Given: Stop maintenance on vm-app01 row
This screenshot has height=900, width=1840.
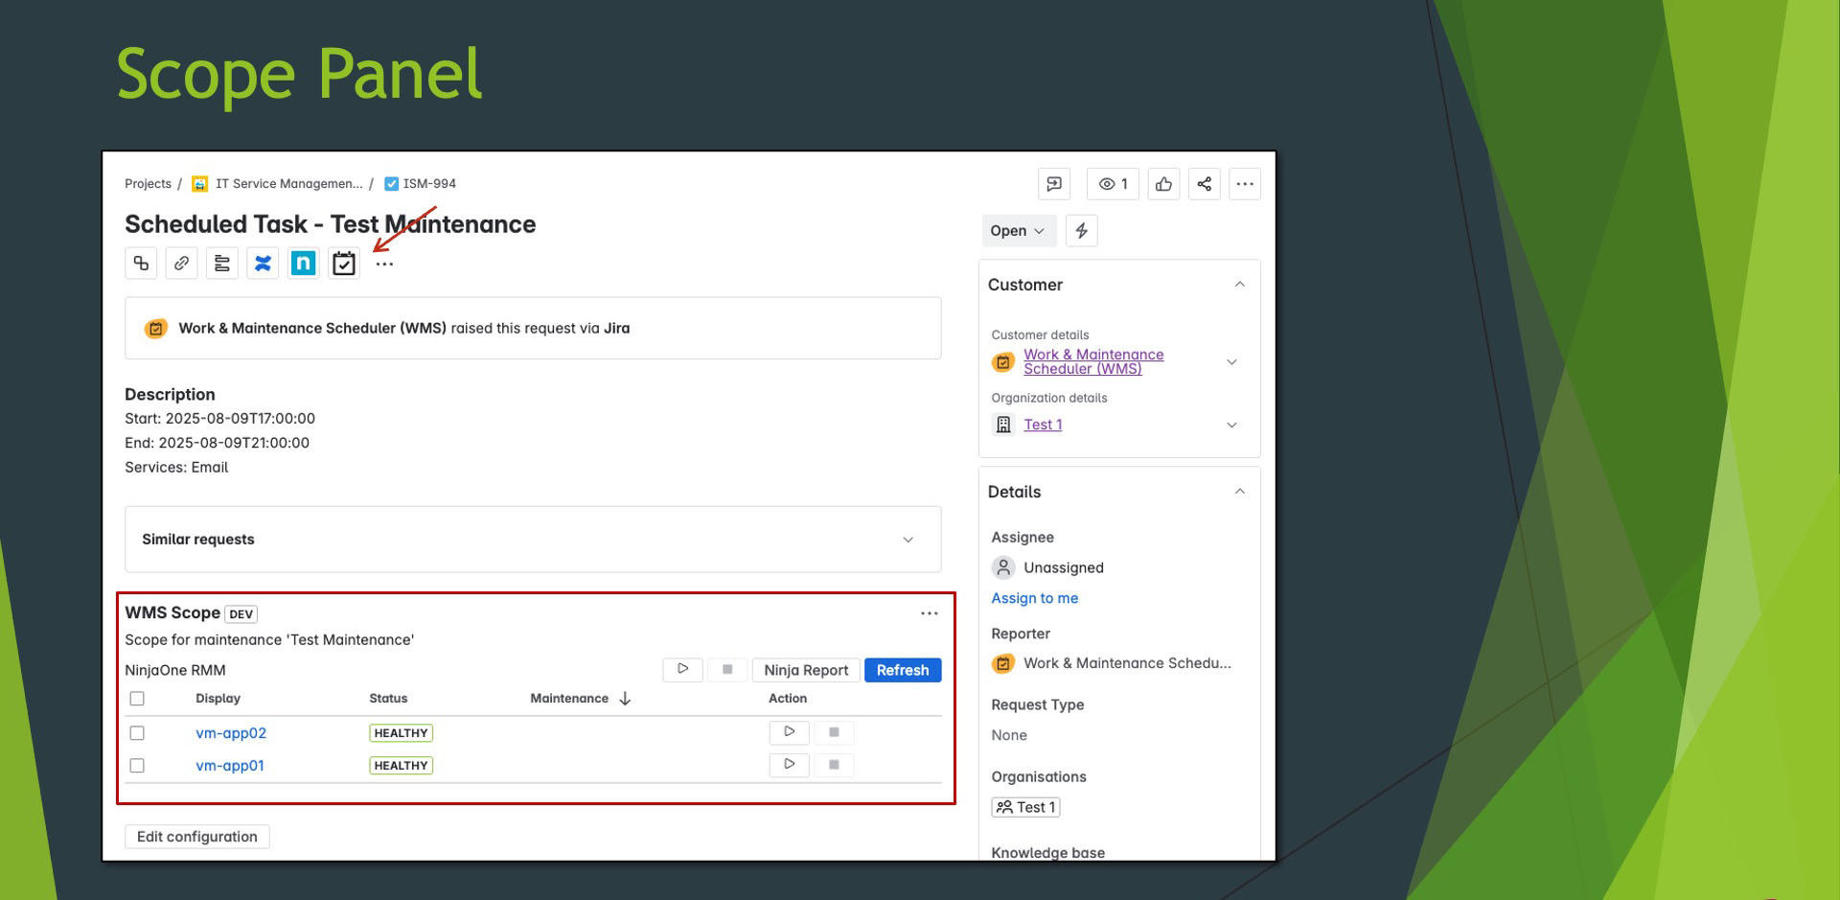Looking at the screenshot, I should tap(834, 765).
